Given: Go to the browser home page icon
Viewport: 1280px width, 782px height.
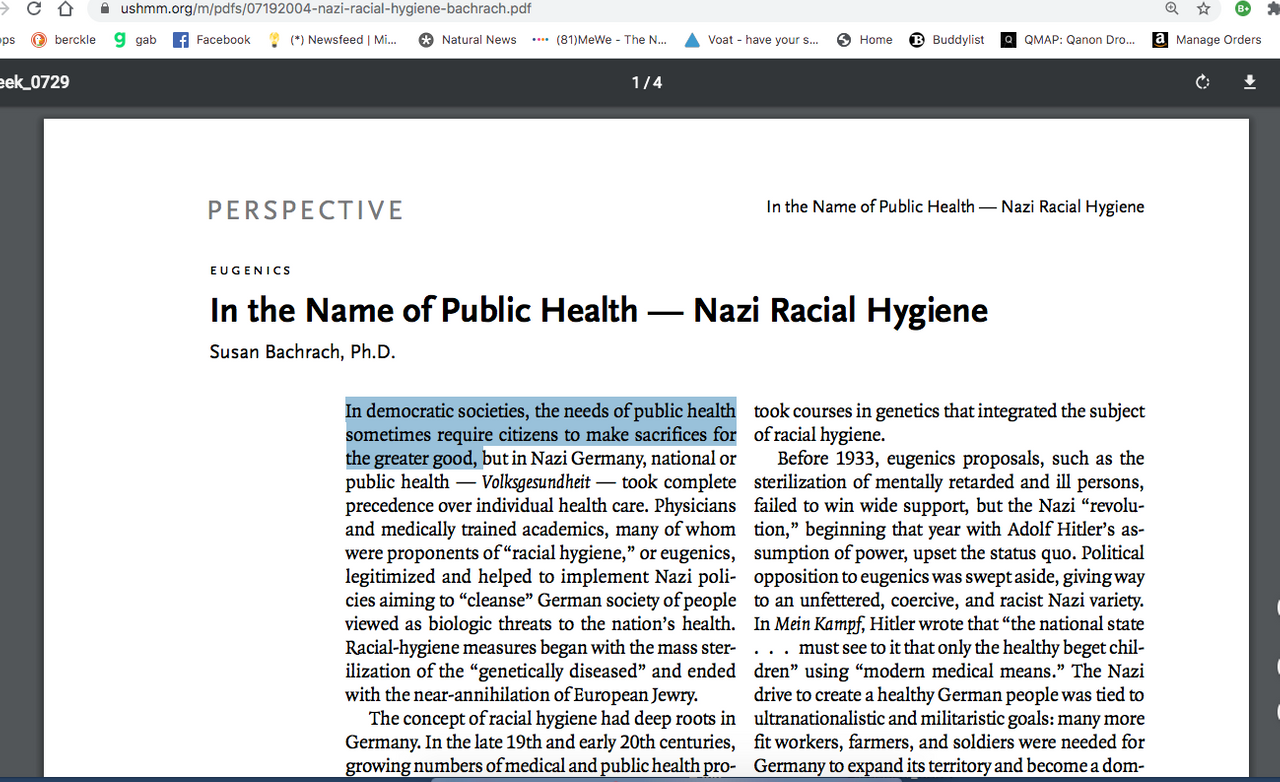Looking at the screenshot, I should click(x=66, y=9).
